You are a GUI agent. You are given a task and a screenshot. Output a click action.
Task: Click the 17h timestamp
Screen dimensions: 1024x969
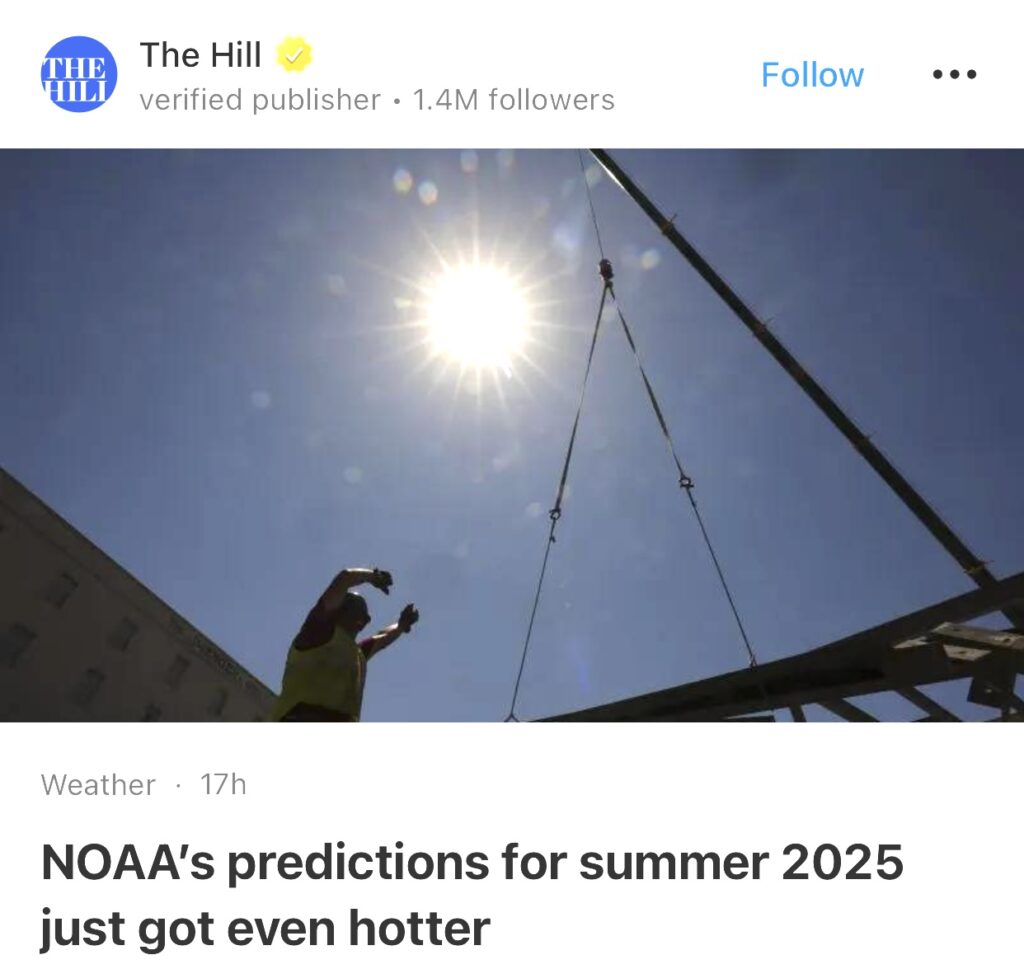222,785
